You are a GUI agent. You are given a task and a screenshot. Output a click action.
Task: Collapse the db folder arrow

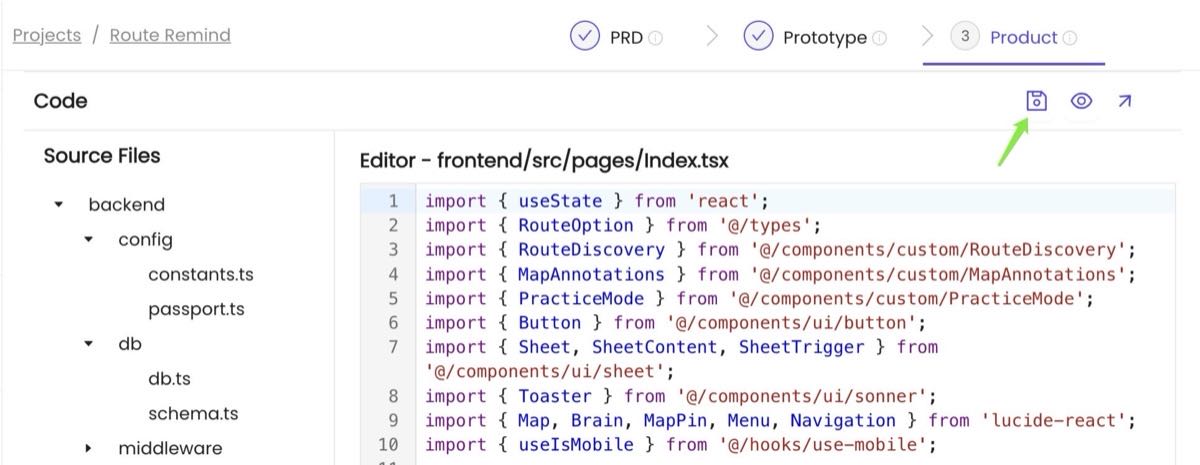pos(89,344)
